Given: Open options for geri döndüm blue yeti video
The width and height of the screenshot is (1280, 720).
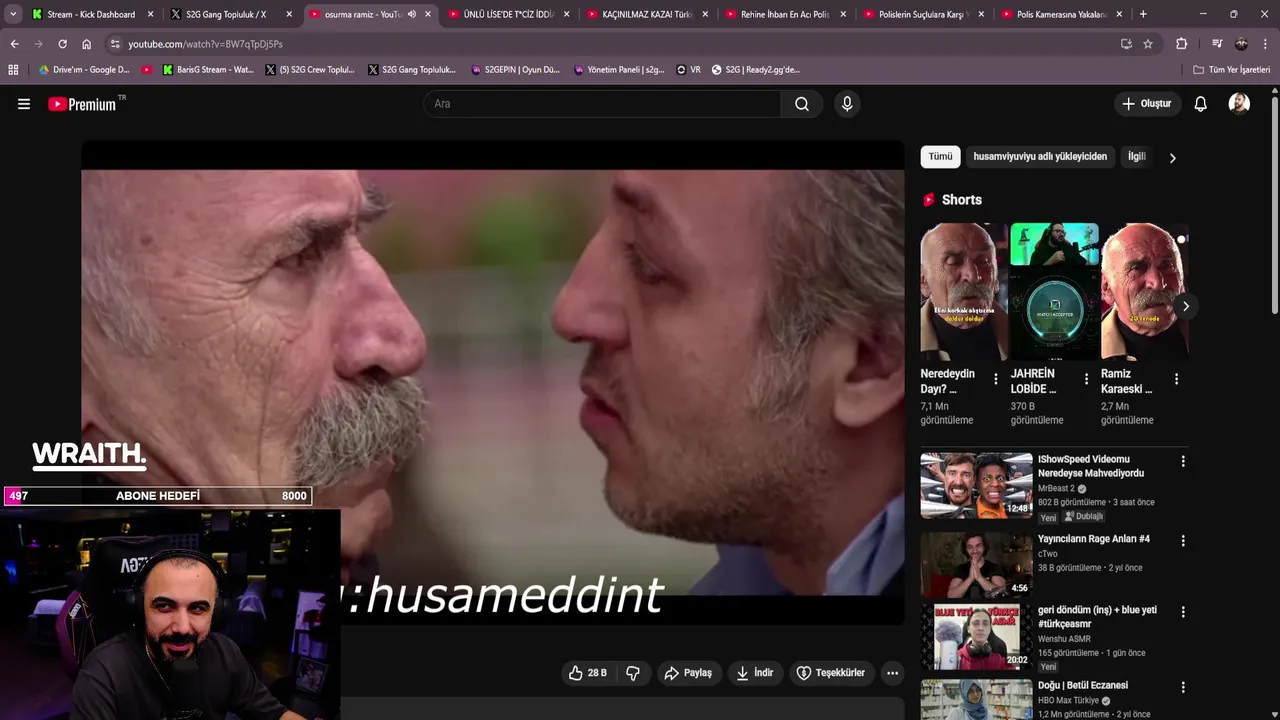Looking at the screenshot, I should (1183, 611).
